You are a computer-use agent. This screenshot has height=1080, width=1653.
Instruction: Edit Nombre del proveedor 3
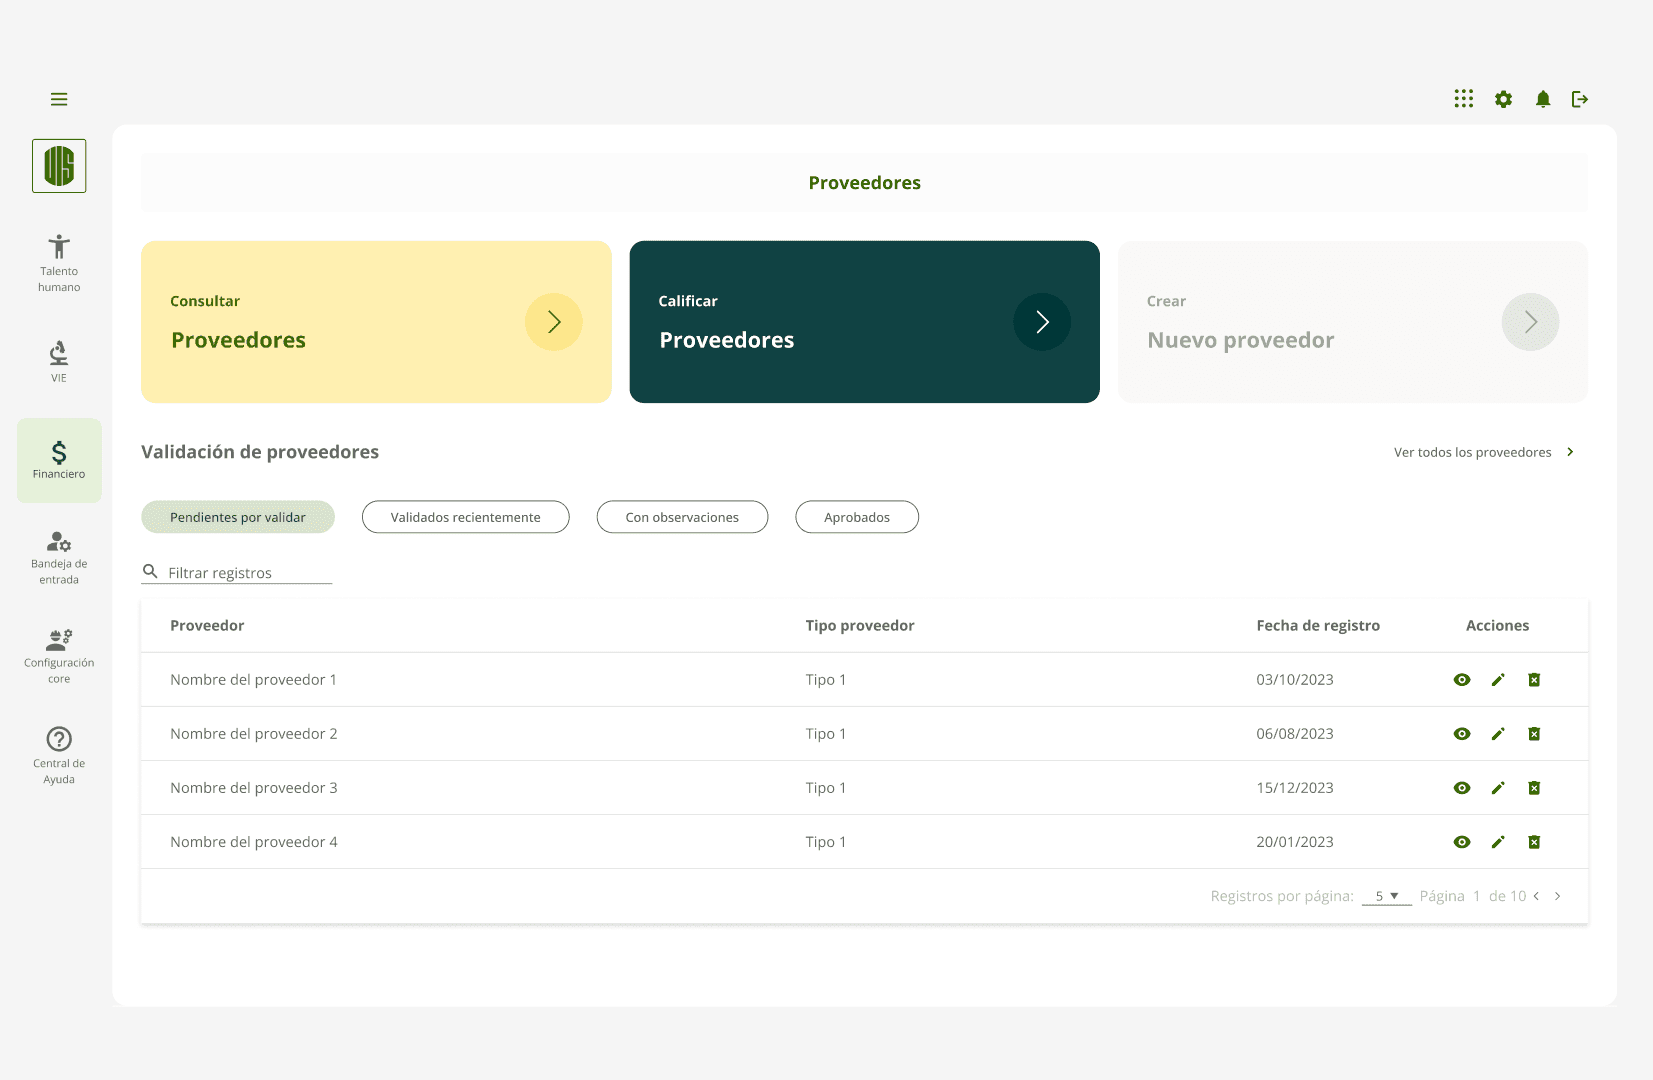pyautogui.click(x=1498, y=788)
